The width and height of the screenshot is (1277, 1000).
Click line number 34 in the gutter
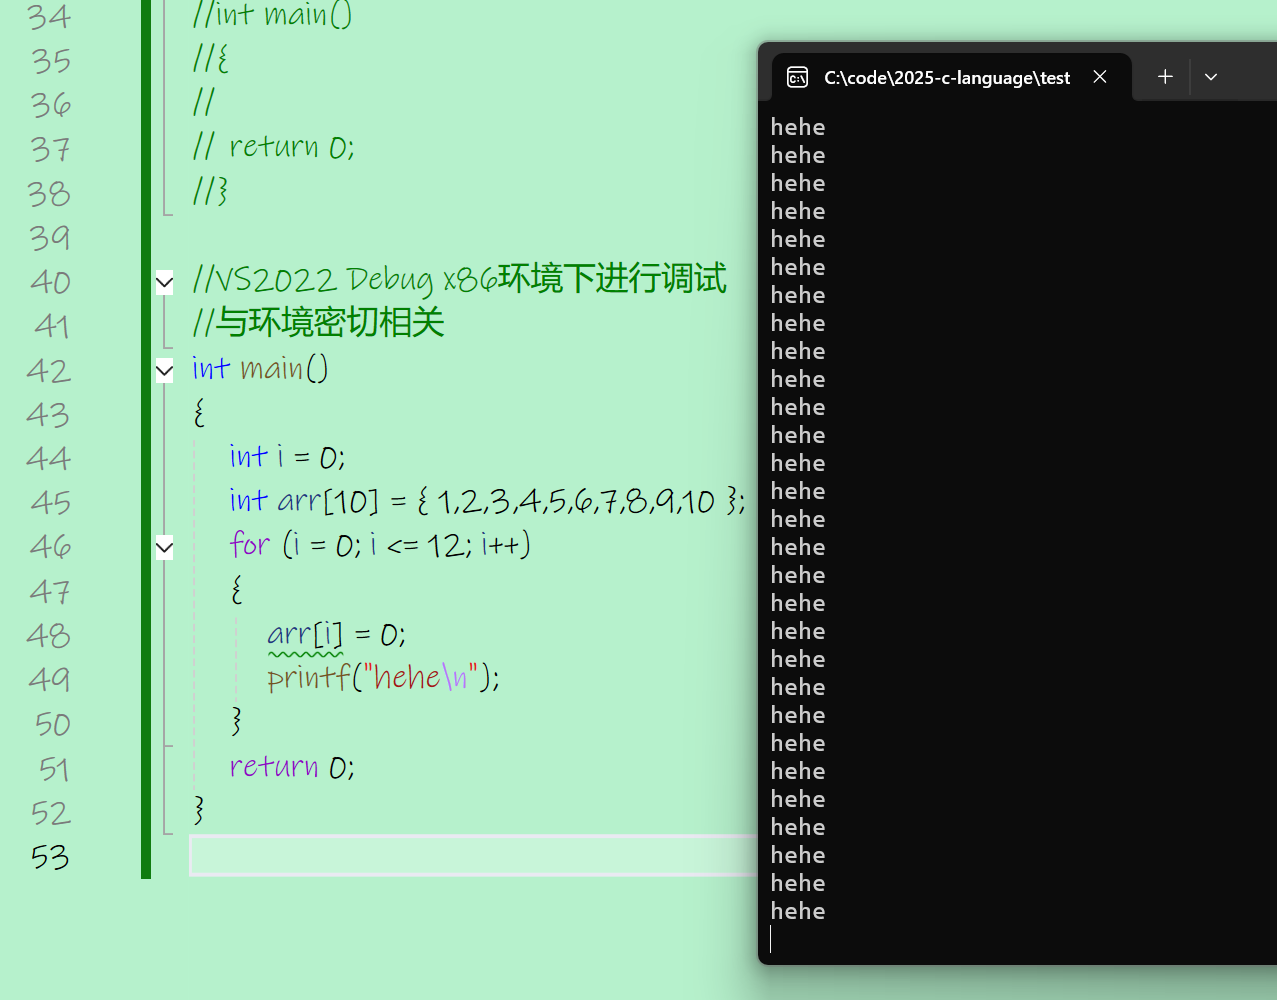pos(49,17)
